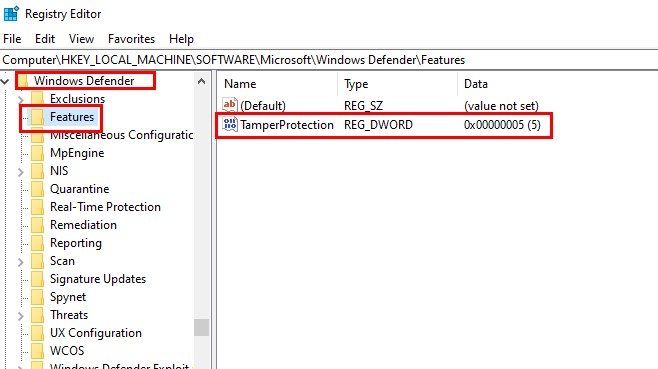Select the Remediation key label
The width and height of the screenshot is (658, 369).
point(83,225)
